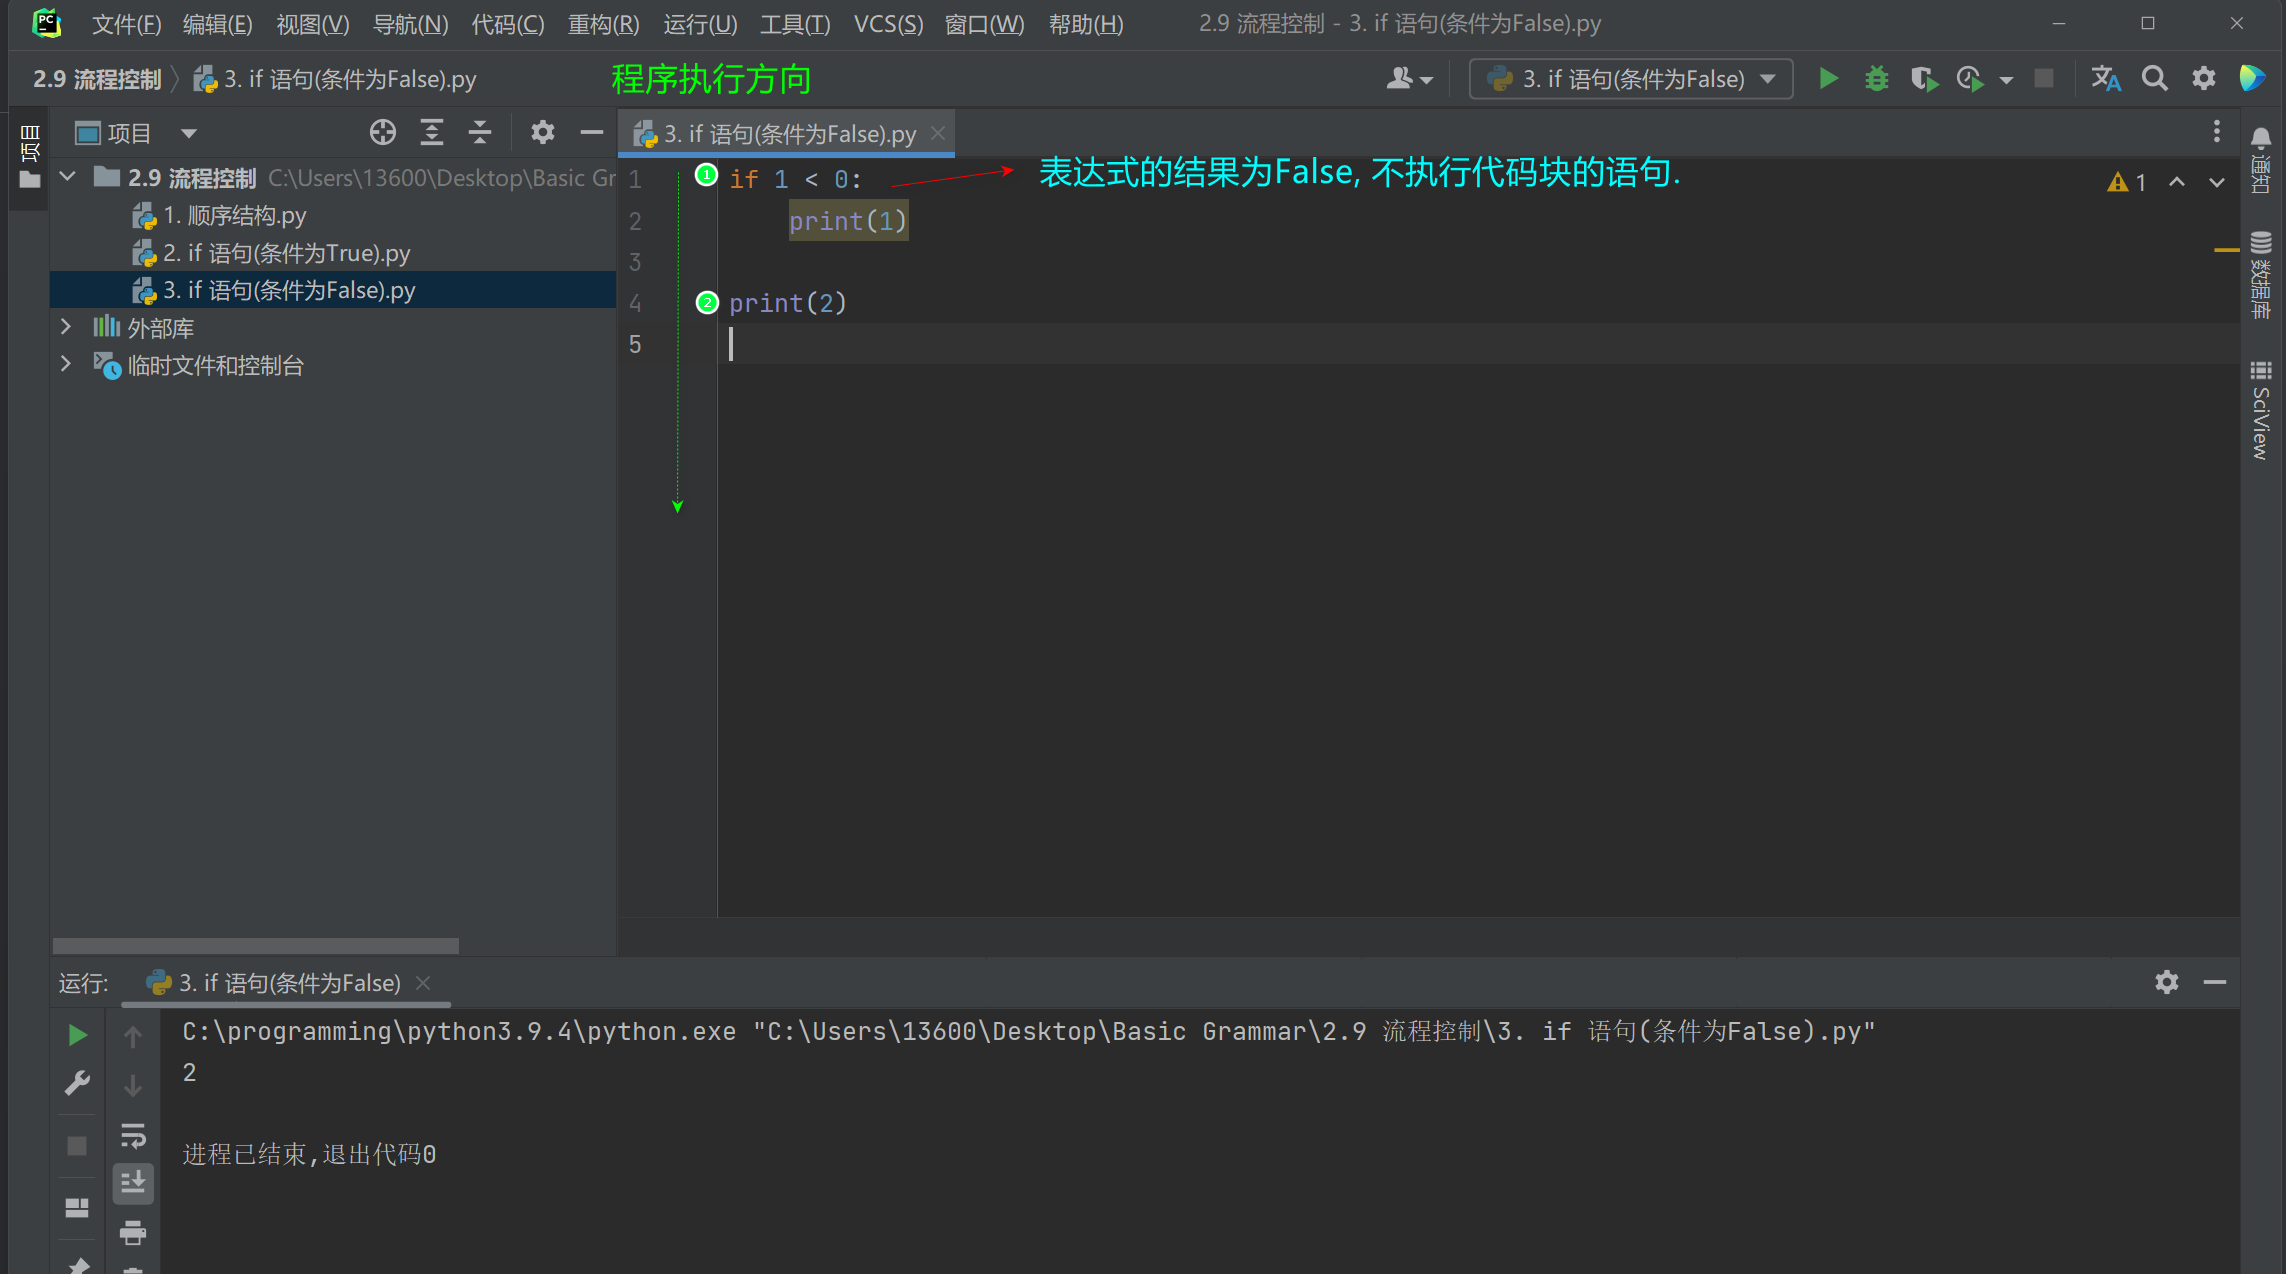This screenshot has height=1274, width=2286.
Task: Open the 文件(F) menu
Action: (x=126, y=24)
